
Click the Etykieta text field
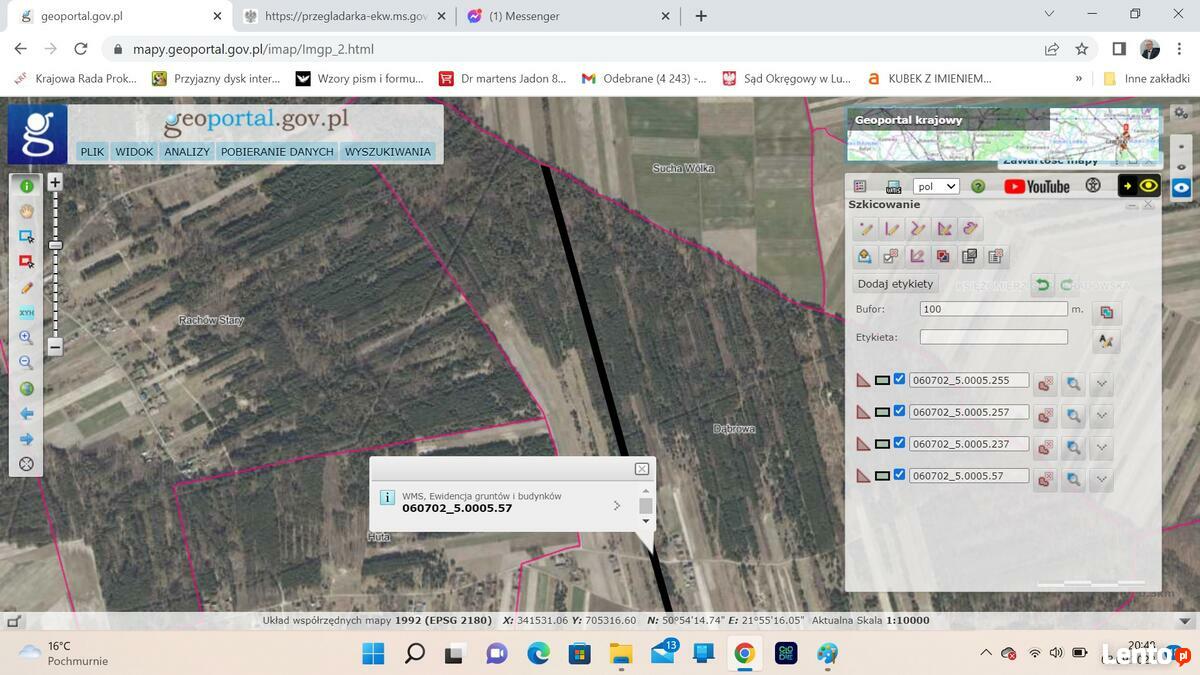(x=994, y=337)
